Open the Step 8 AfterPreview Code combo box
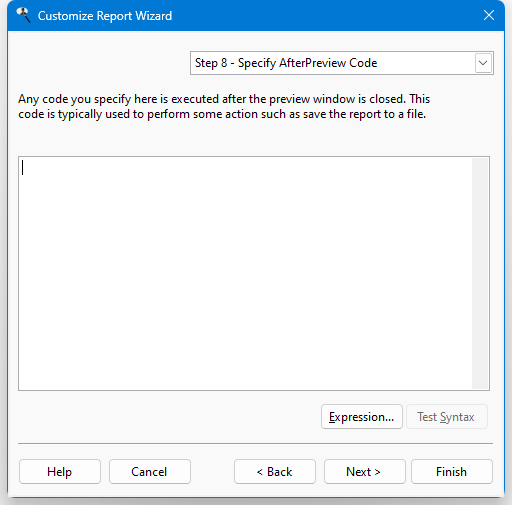 click(342, 63)
